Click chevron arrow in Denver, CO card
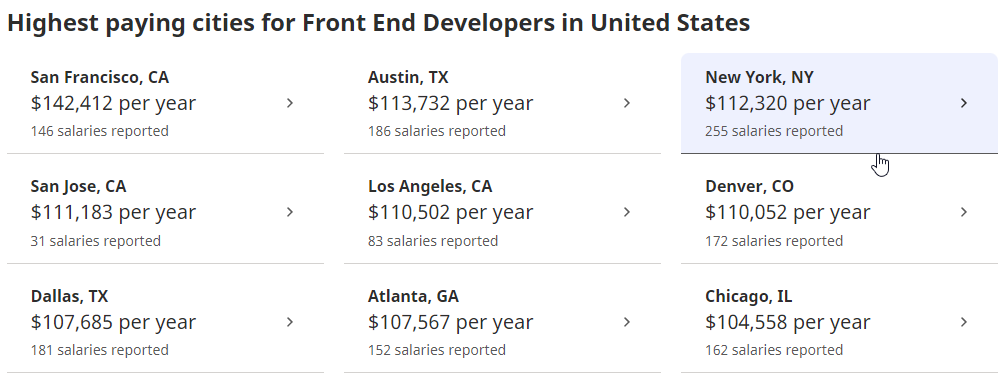The width and height of the screenshot is (1001, 376). [964, 212]
